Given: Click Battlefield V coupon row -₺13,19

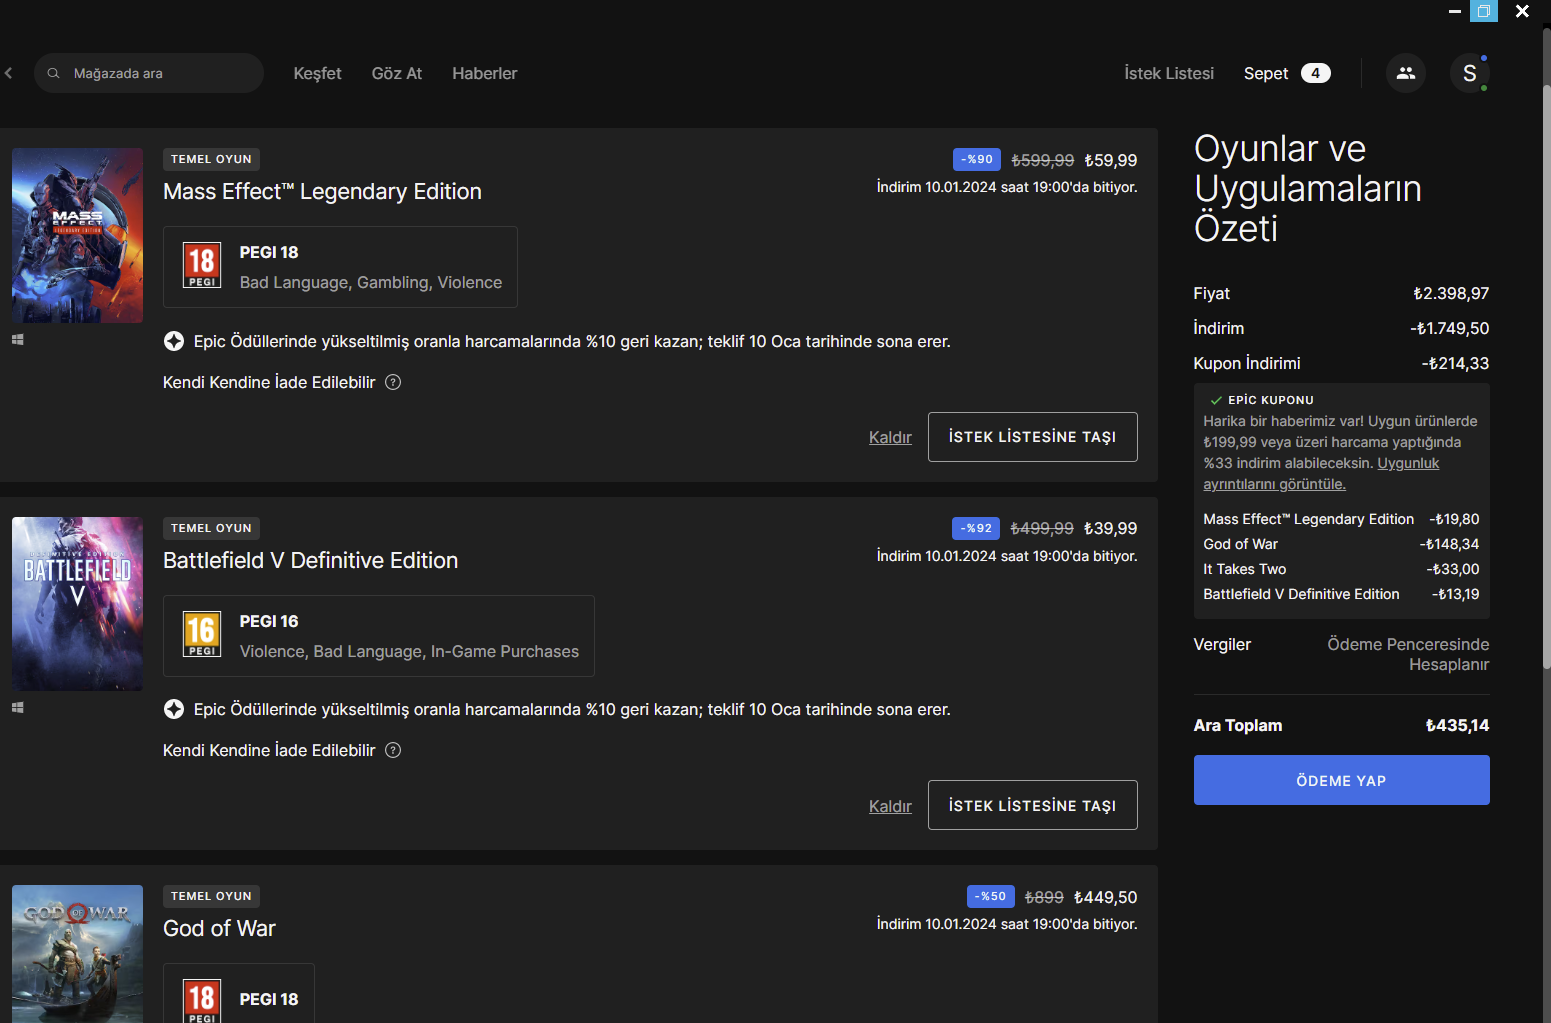Looking at the screenshot, I should [1341, 594].
